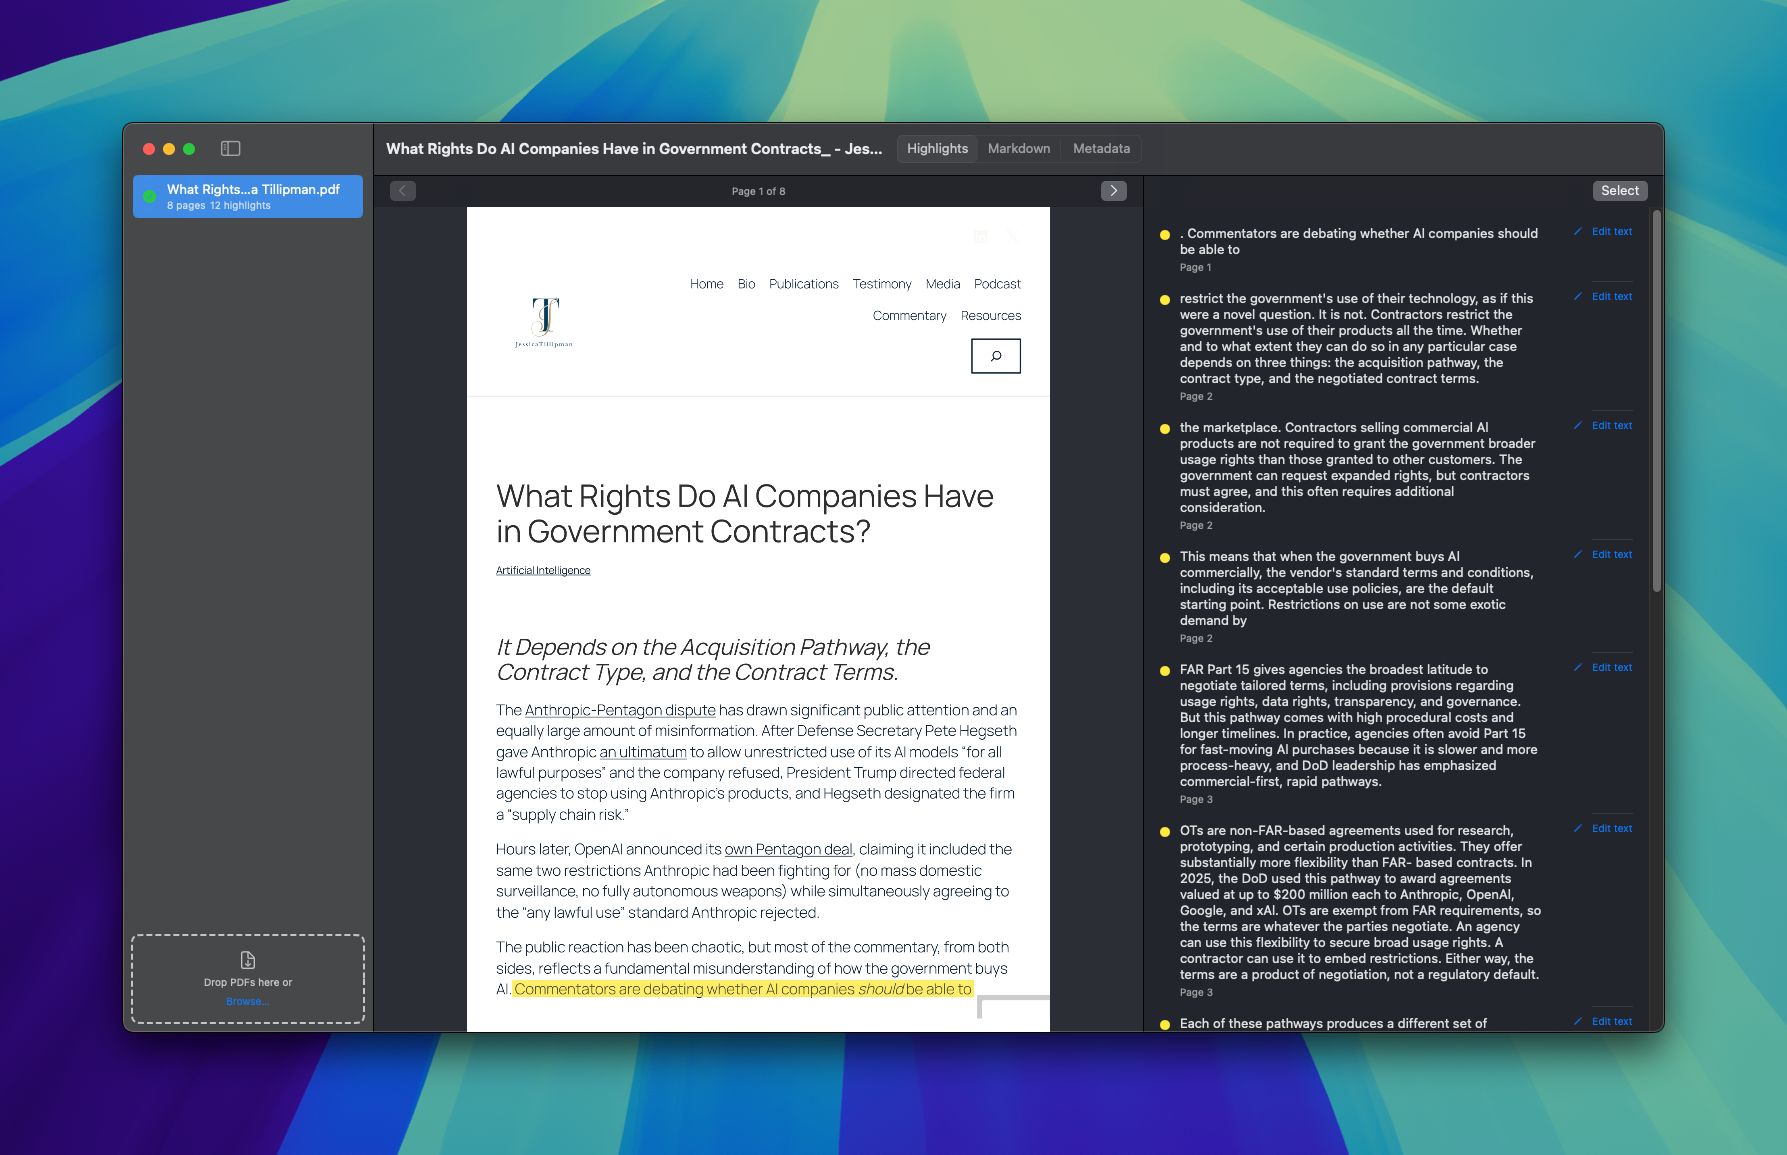The width and height of the screenshot is (1787, 1155).
Task: Open the Metadata tab
Action: pyautogui.click(x=1100, y=148)
